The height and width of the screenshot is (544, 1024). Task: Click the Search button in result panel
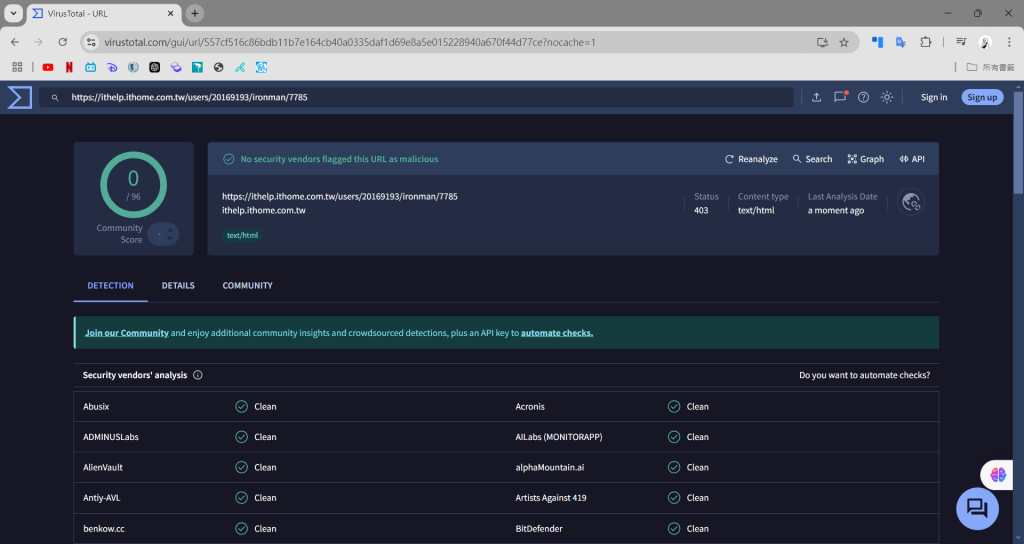point(812,159)
